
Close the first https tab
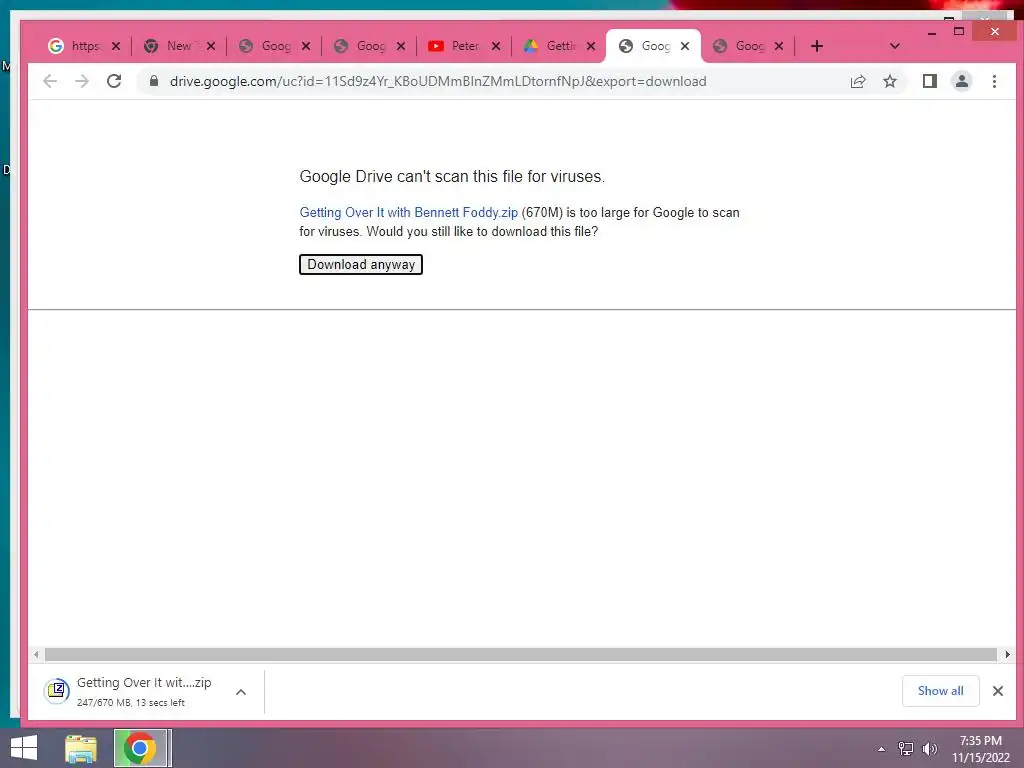pos(116,46)
